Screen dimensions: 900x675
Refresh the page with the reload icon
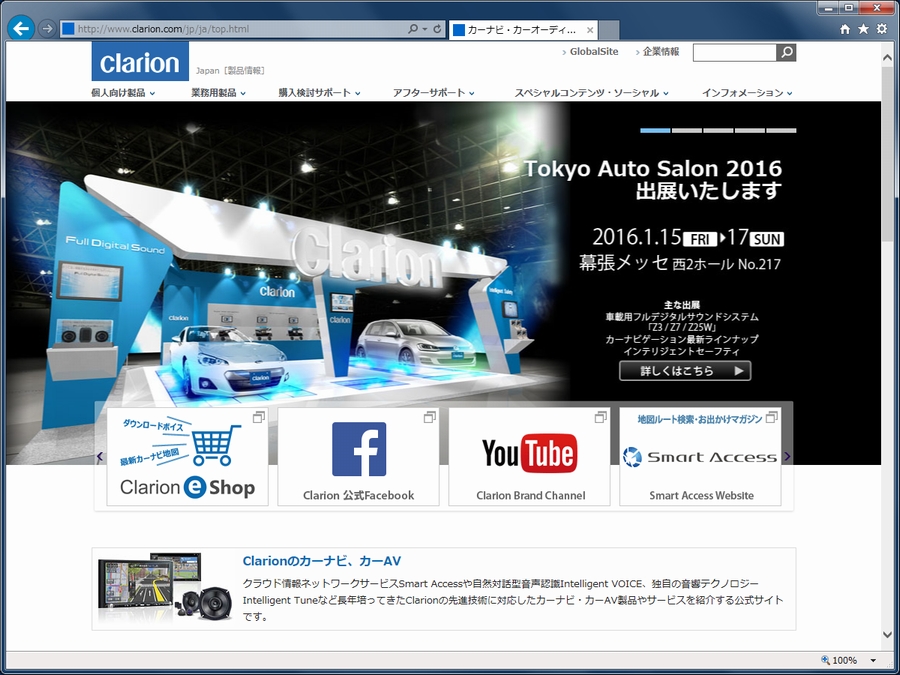coord(437,28)
